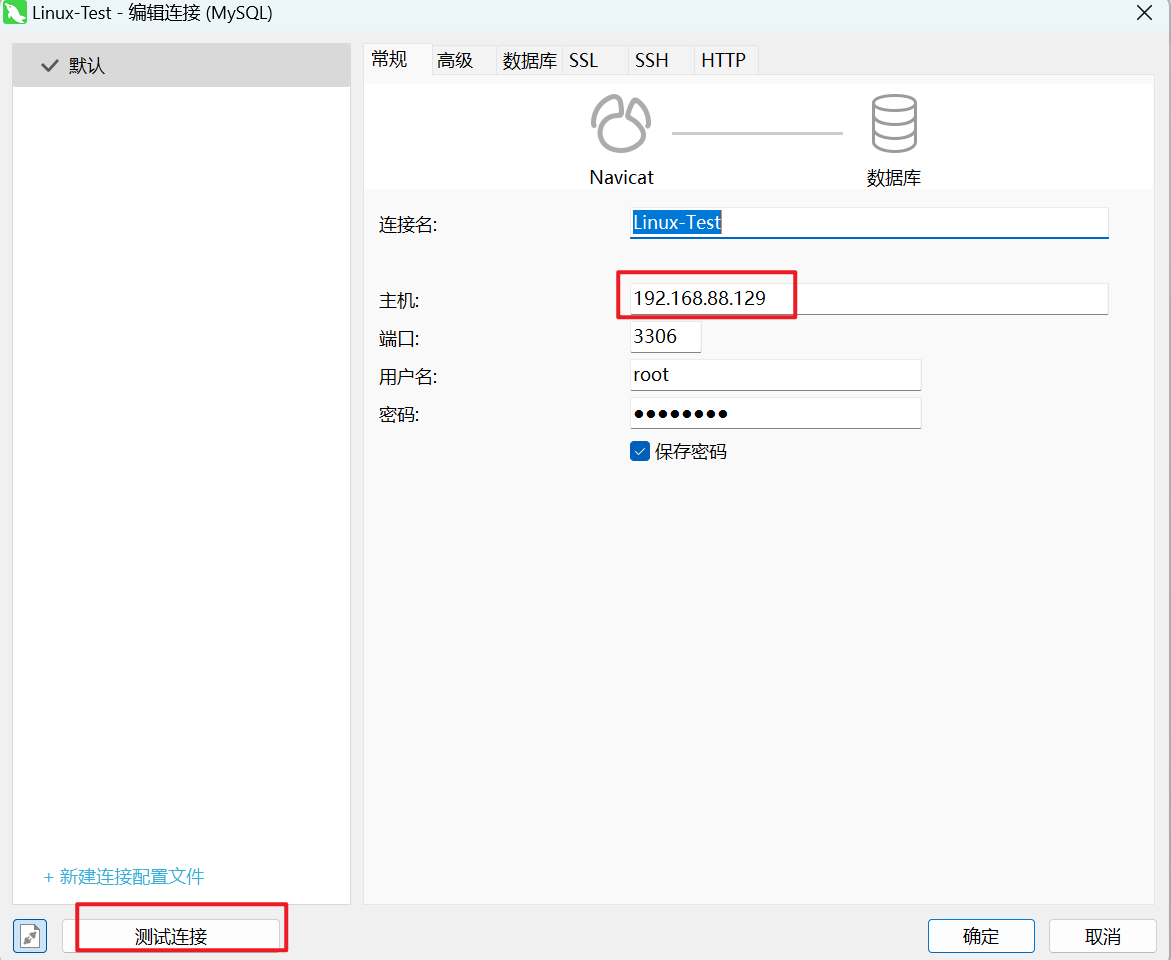Confirm with the 确定 button
Screen dimensions: 1171x960
980,936
